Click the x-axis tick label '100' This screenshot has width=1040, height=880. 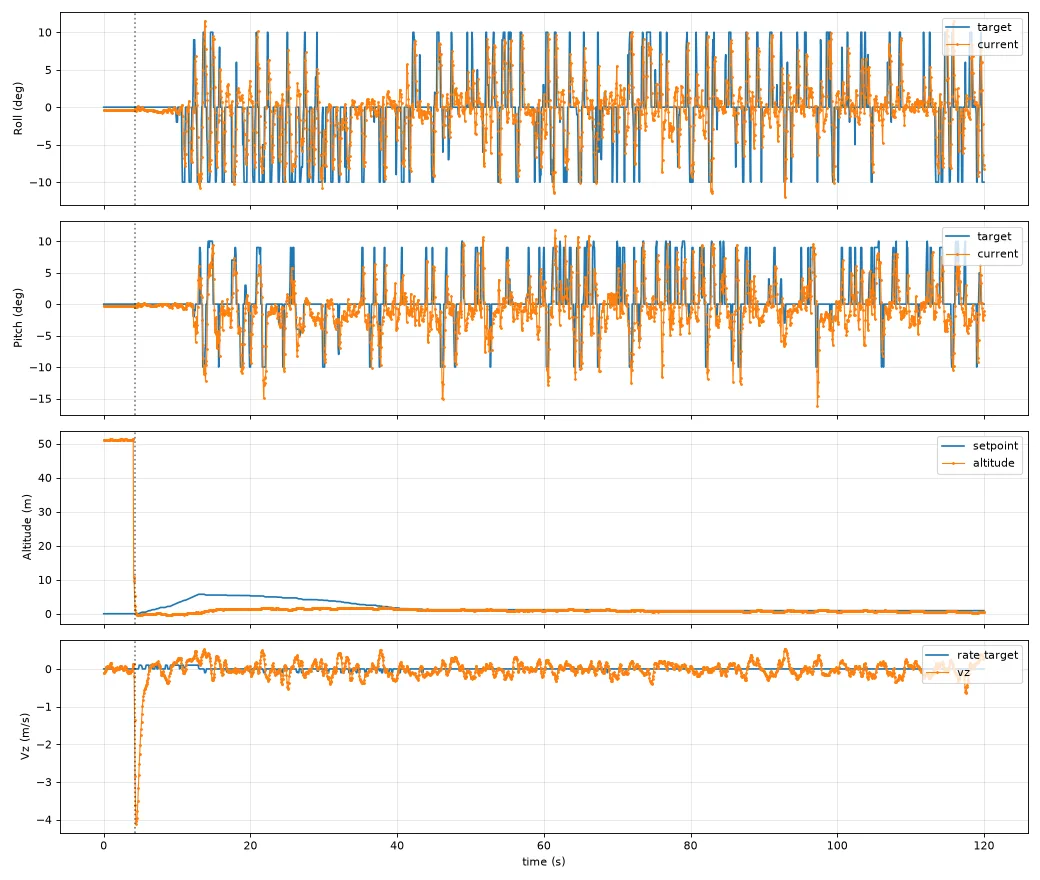837,846
